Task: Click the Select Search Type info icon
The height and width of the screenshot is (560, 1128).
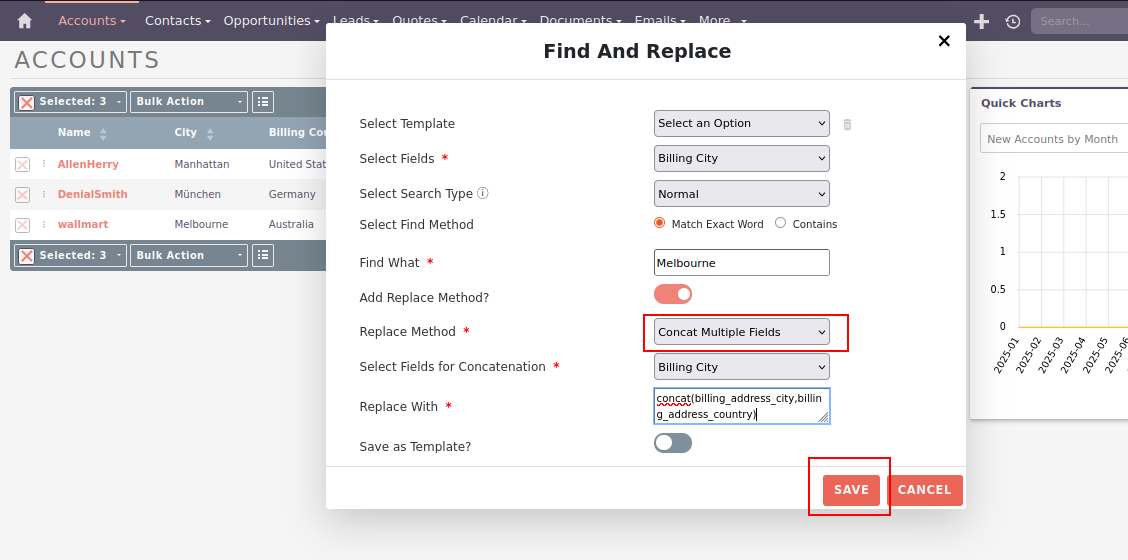Action: (x=483, y=193)
